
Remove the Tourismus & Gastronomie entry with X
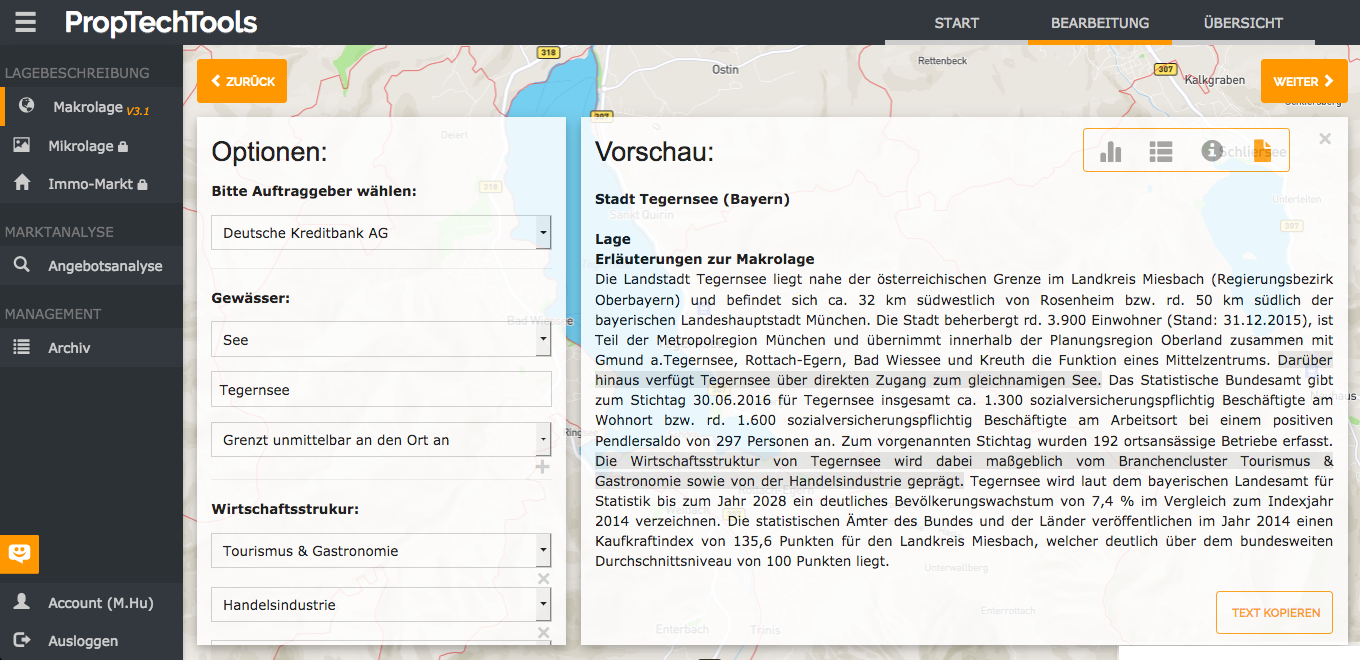(x=544, y=579)
